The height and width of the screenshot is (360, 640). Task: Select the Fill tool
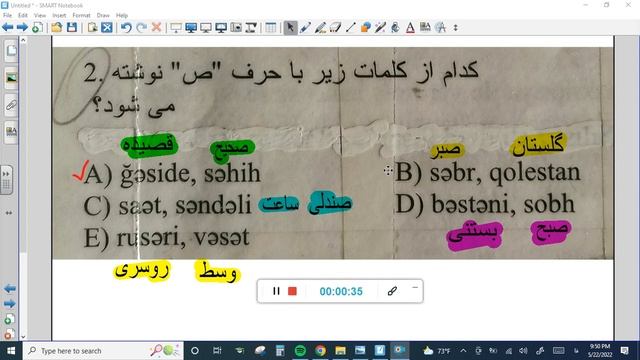coord(395,27)
